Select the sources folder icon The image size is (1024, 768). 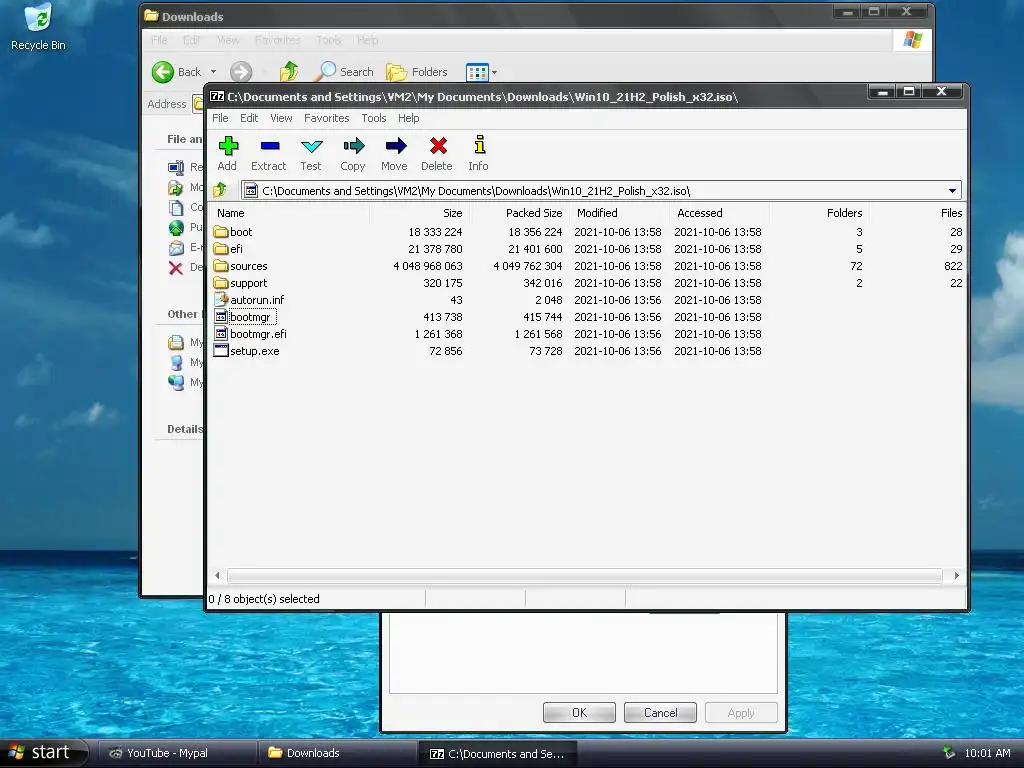(x=221, y=266)
